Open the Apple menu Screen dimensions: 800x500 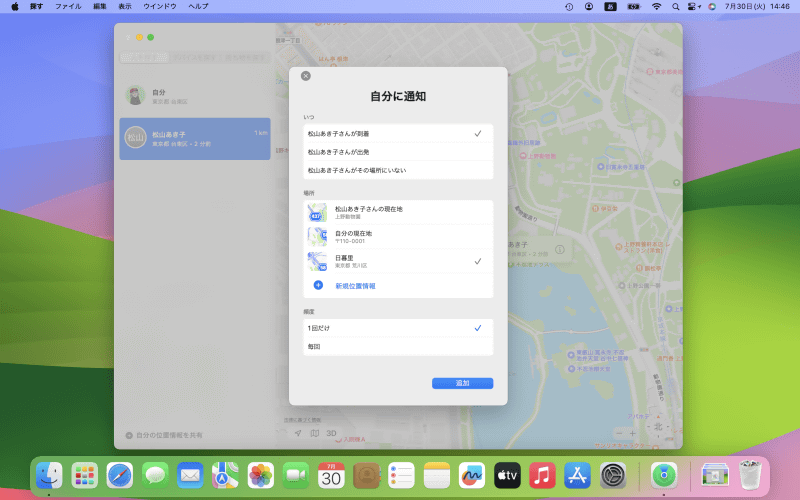[x=15, y=7]
